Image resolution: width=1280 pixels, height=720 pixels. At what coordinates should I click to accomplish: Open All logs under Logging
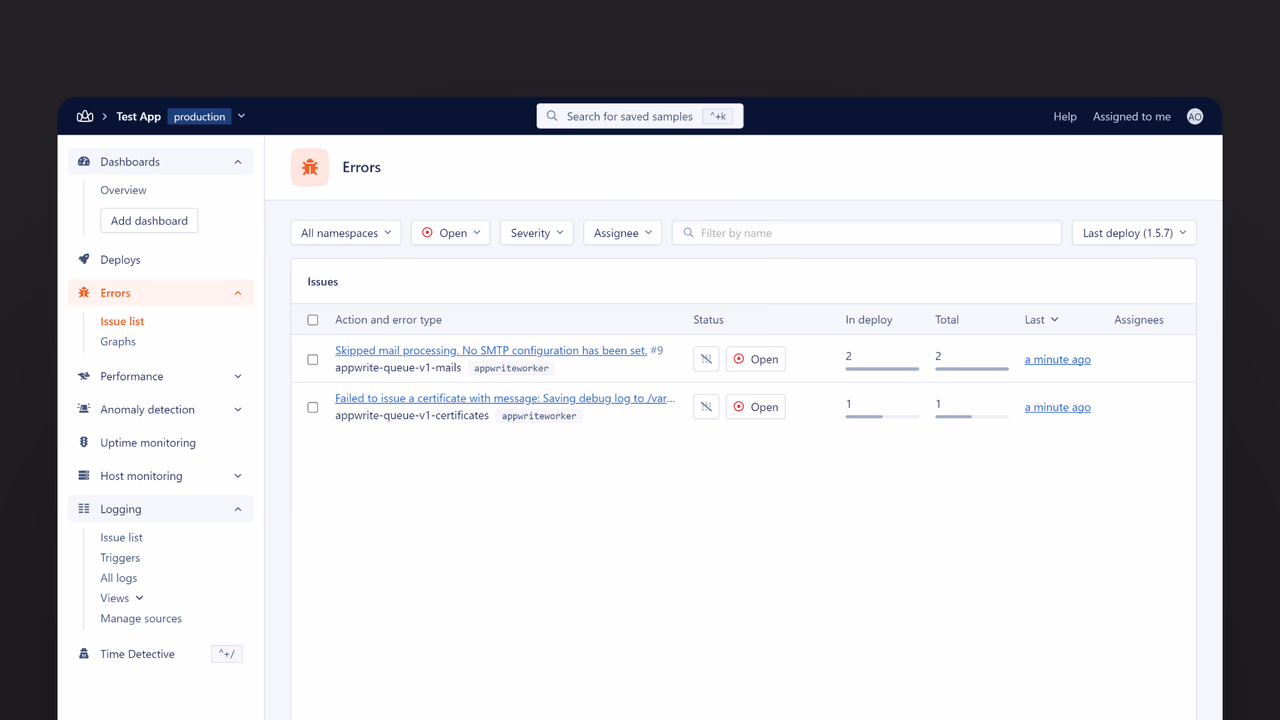click(x=119, y=578)
